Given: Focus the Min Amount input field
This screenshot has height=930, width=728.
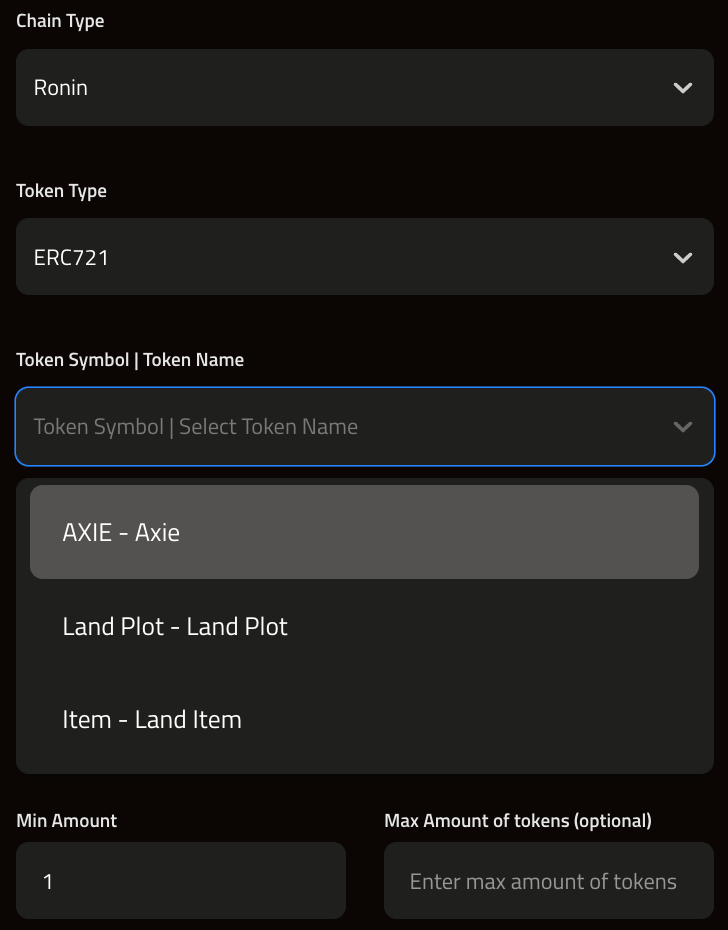Looking at the screenshot, I should pyautogui.click(x=180, y=881).
